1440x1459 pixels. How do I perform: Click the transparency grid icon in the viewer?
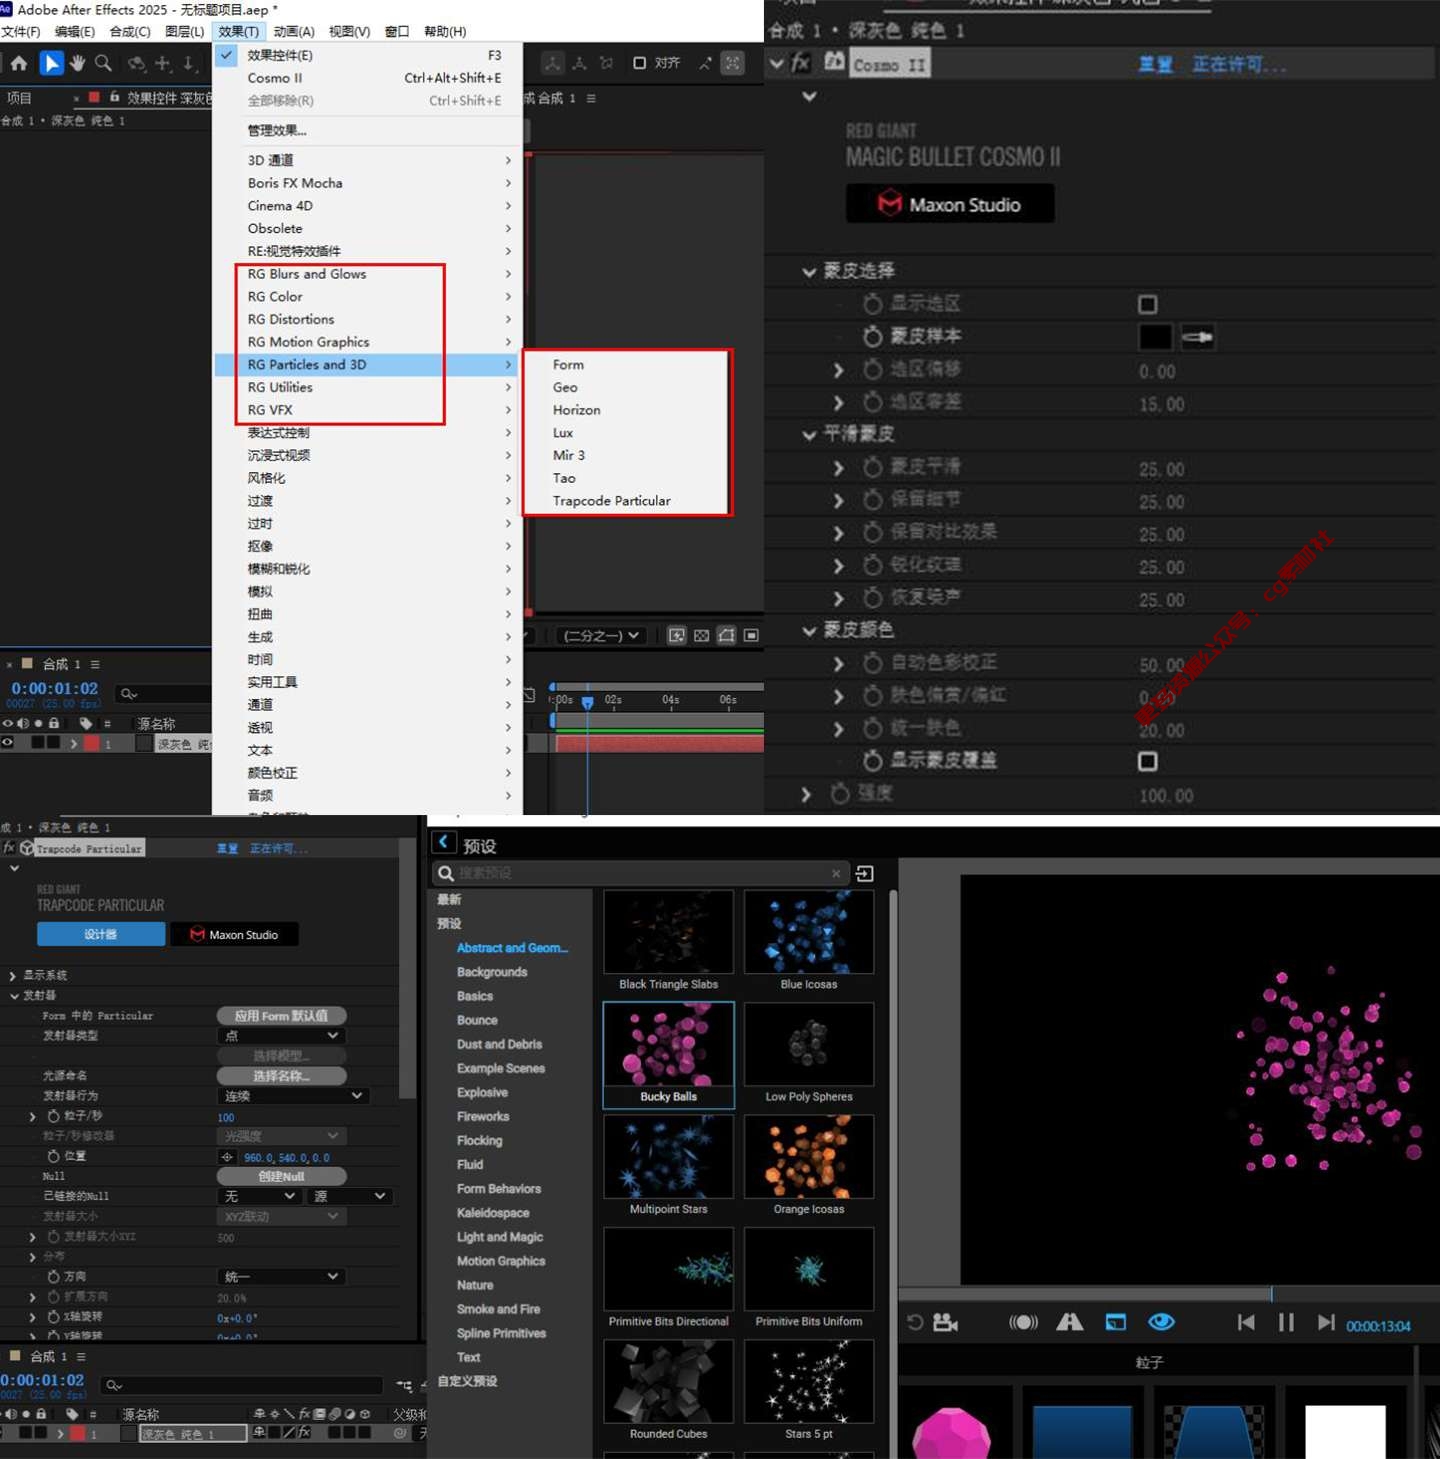coord(701,635)
